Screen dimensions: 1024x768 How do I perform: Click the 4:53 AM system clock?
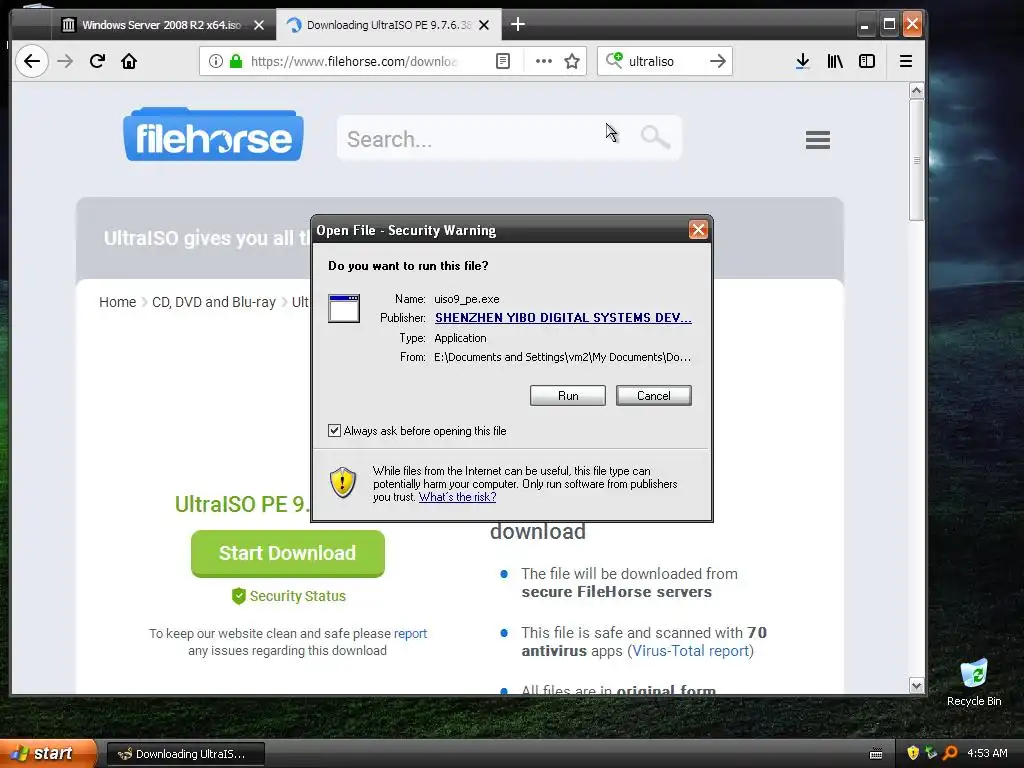987,753
